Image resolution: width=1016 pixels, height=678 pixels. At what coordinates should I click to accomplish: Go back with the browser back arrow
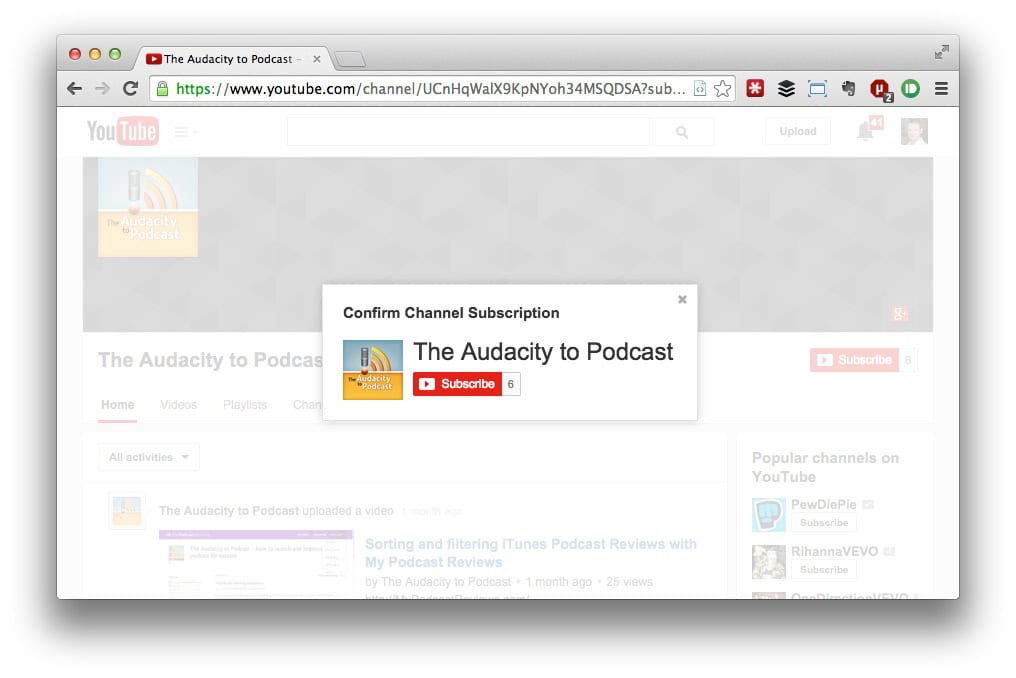(75, 88)
